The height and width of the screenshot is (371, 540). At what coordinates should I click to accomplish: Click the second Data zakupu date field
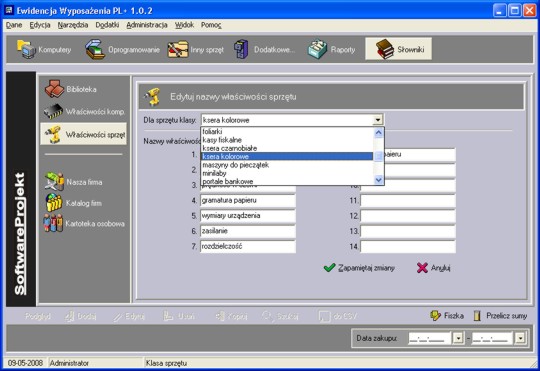[493, 338]
